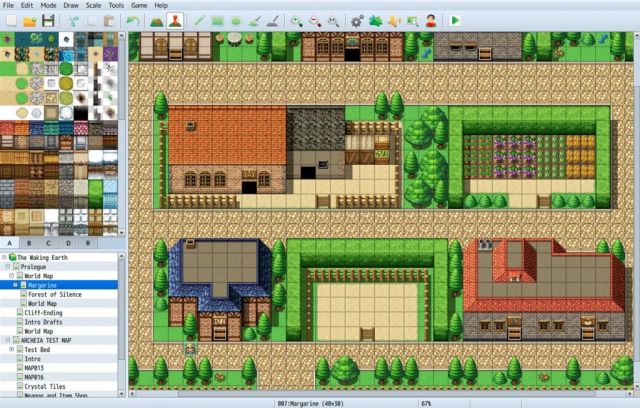This screenshot has height=408, width=640.
Task: Open the Tools menu
Action: [x=116, y=5]
